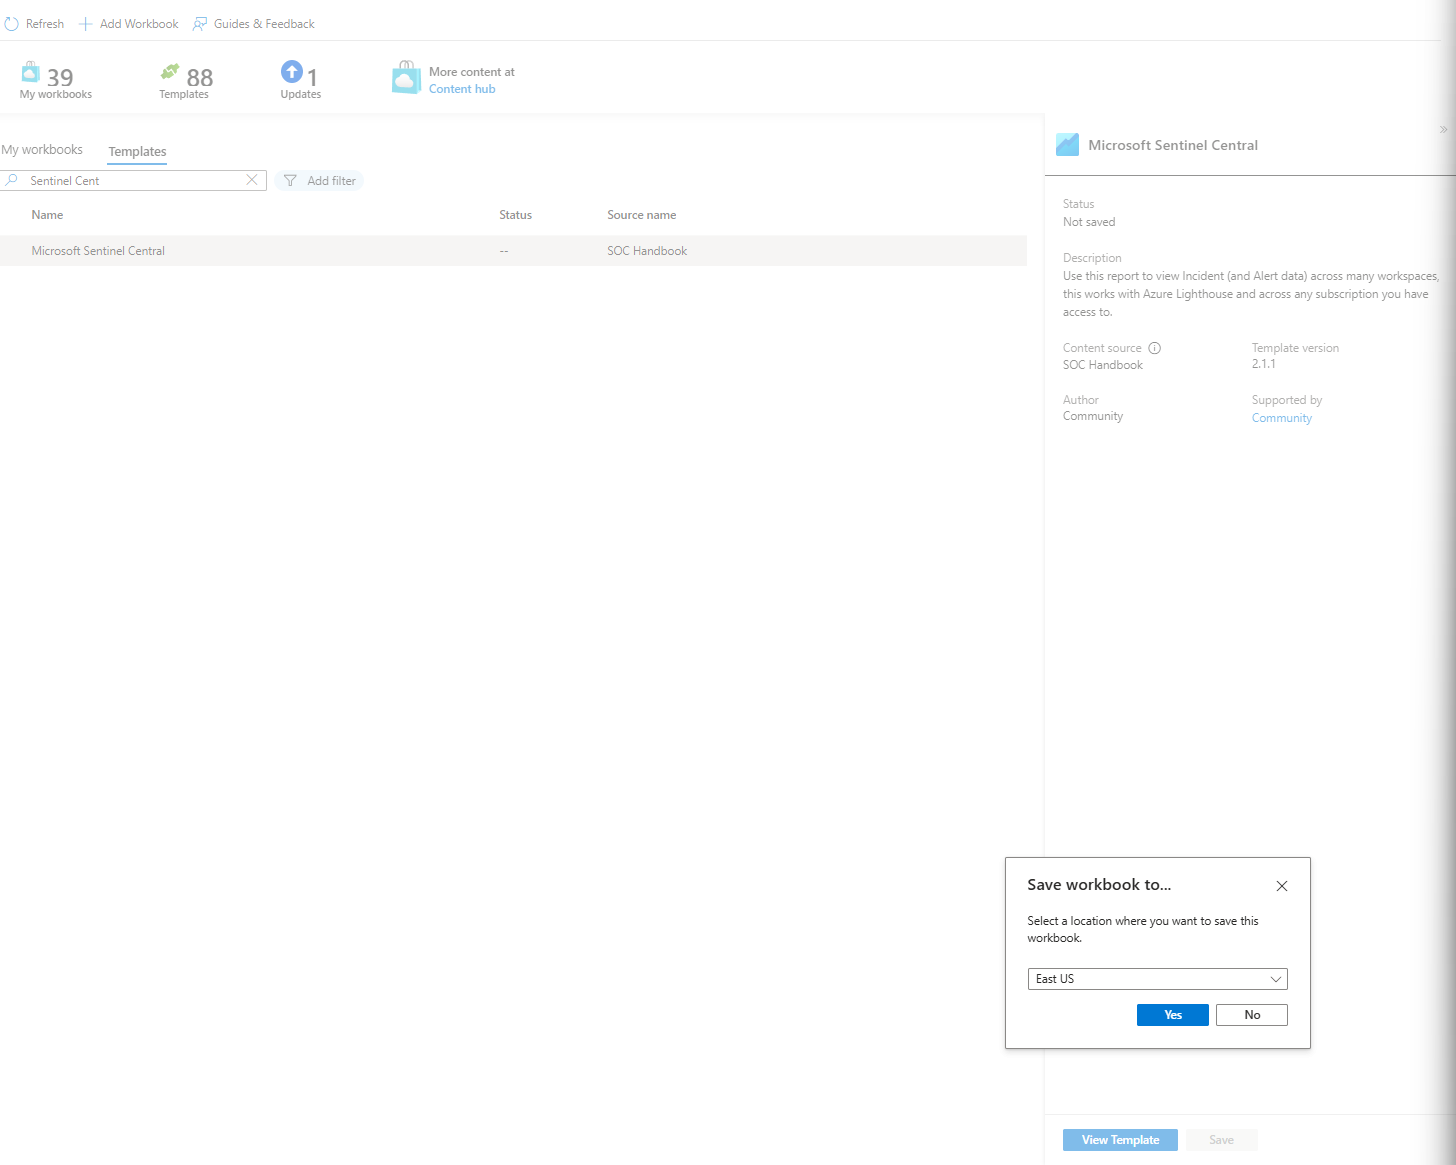Close the Save workbook dialog
1456x1165 pixels.
[x=1281, y=886]
